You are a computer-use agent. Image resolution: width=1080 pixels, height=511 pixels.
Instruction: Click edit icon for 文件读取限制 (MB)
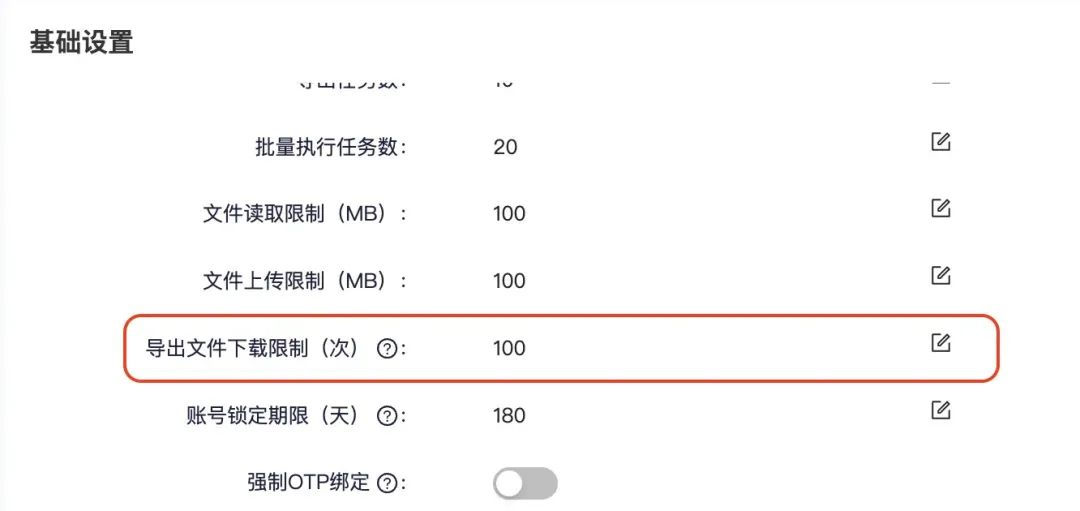940,208
